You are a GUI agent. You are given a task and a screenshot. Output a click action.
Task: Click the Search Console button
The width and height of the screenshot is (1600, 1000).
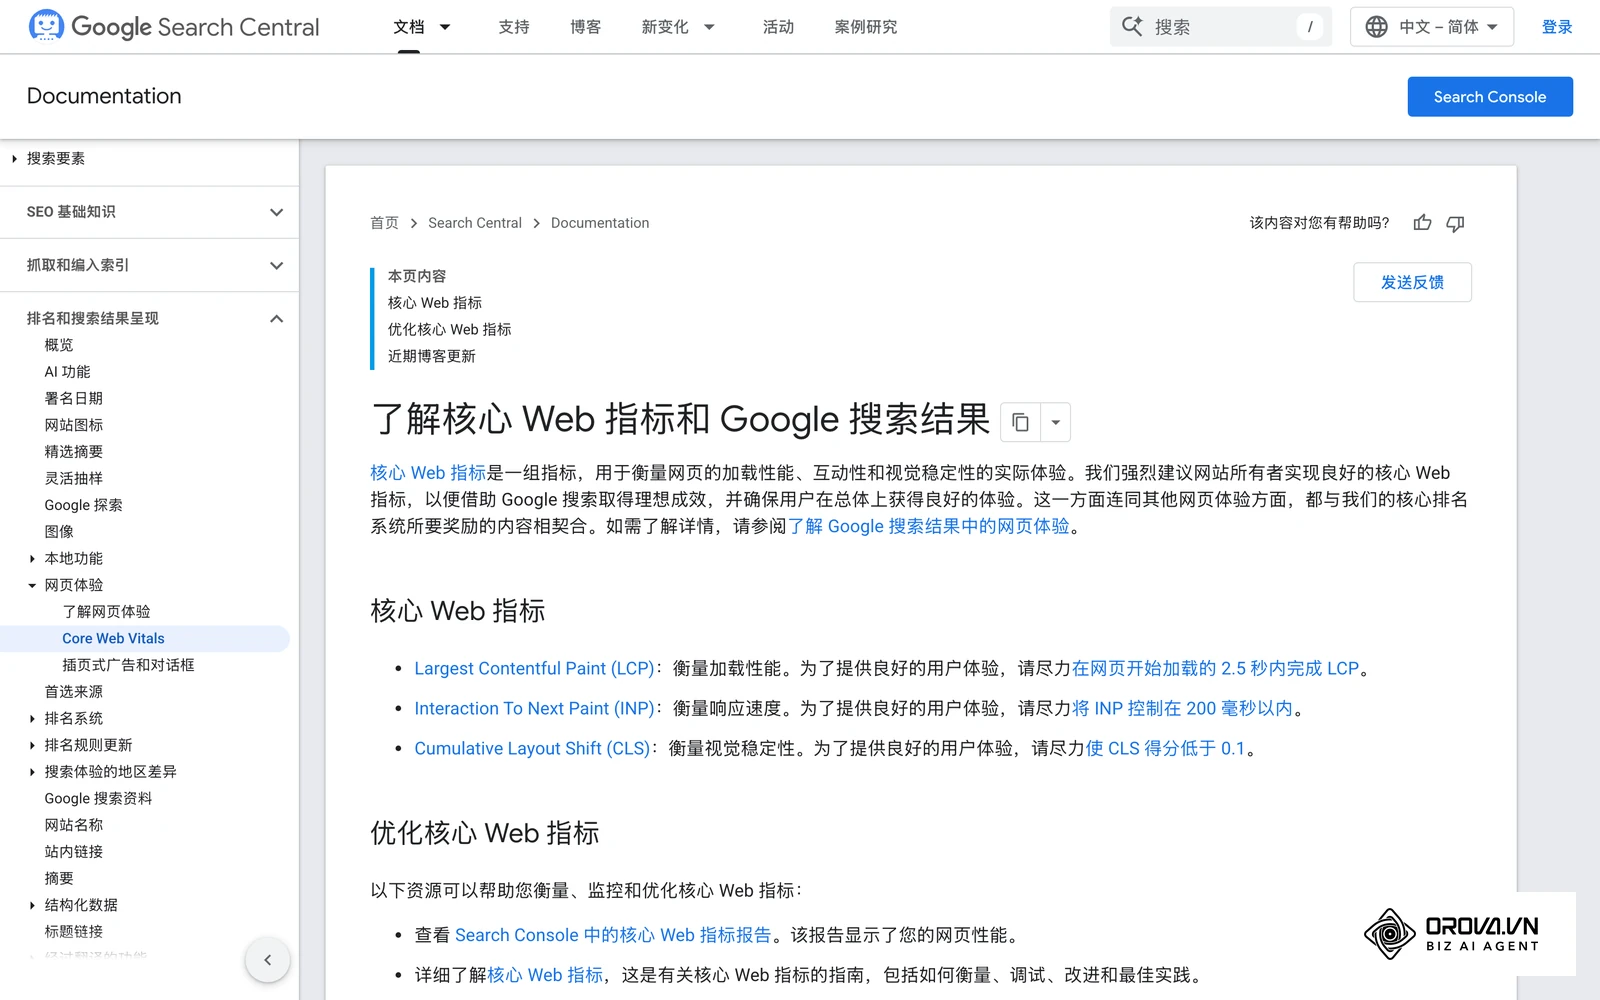click(1490, 96)
